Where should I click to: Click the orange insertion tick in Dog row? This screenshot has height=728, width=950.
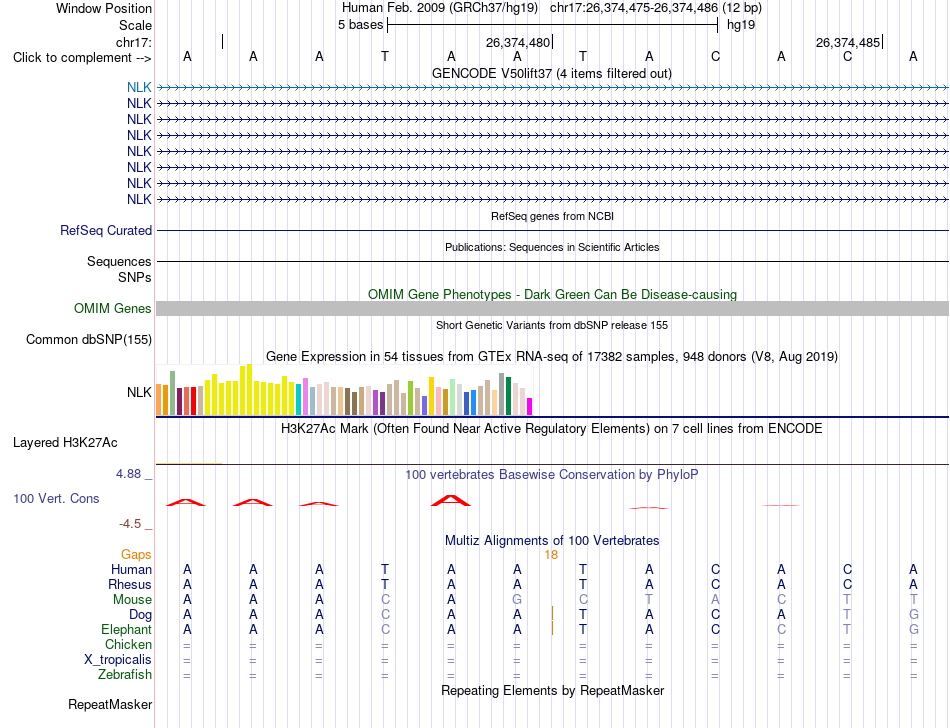(553, 614)
